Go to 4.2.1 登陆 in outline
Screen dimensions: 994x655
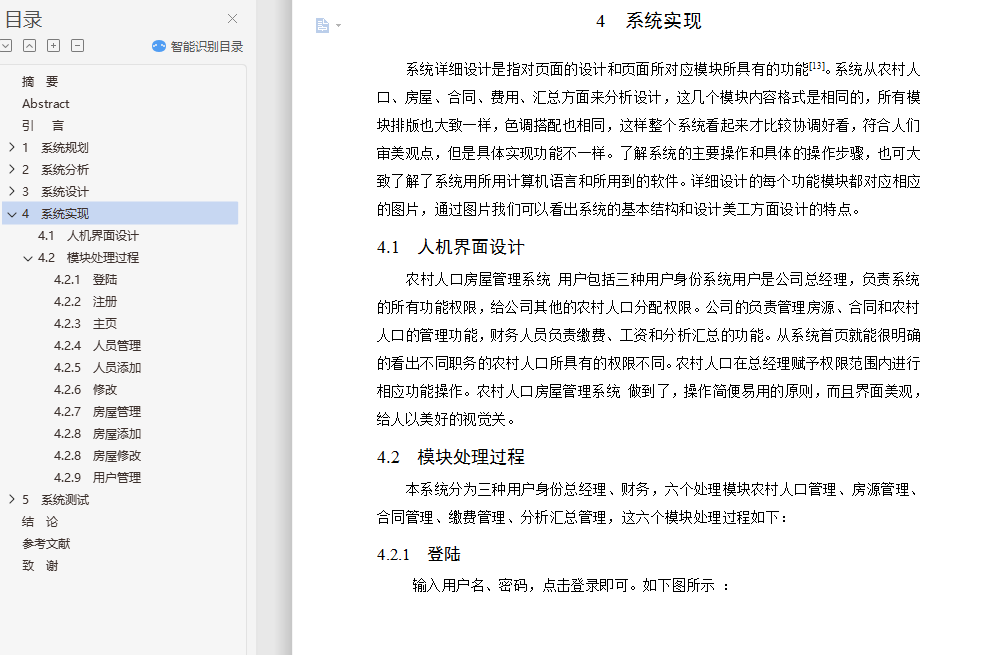[86, 280]
